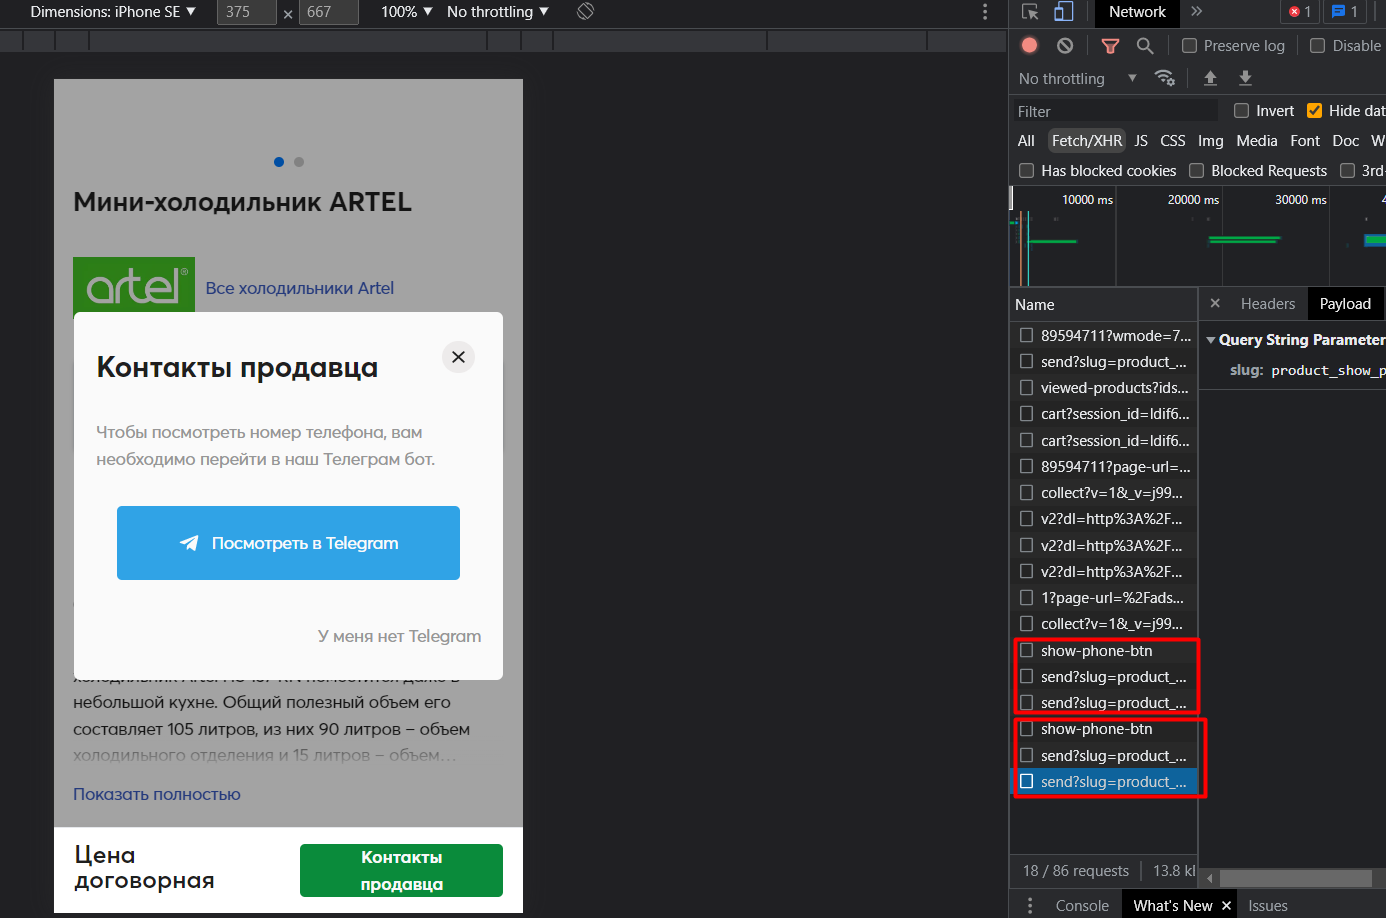The height and width of the screenshot is (918, 1386).
Task: Switch to the Network tab
Action: coord(1137,12)
